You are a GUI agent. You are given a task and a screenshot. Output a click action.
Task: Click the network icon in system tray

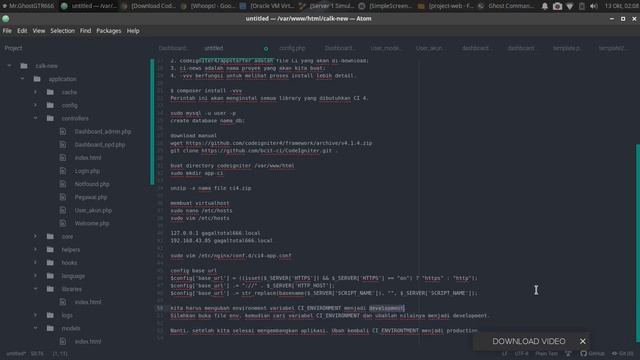tap(570, 6)
